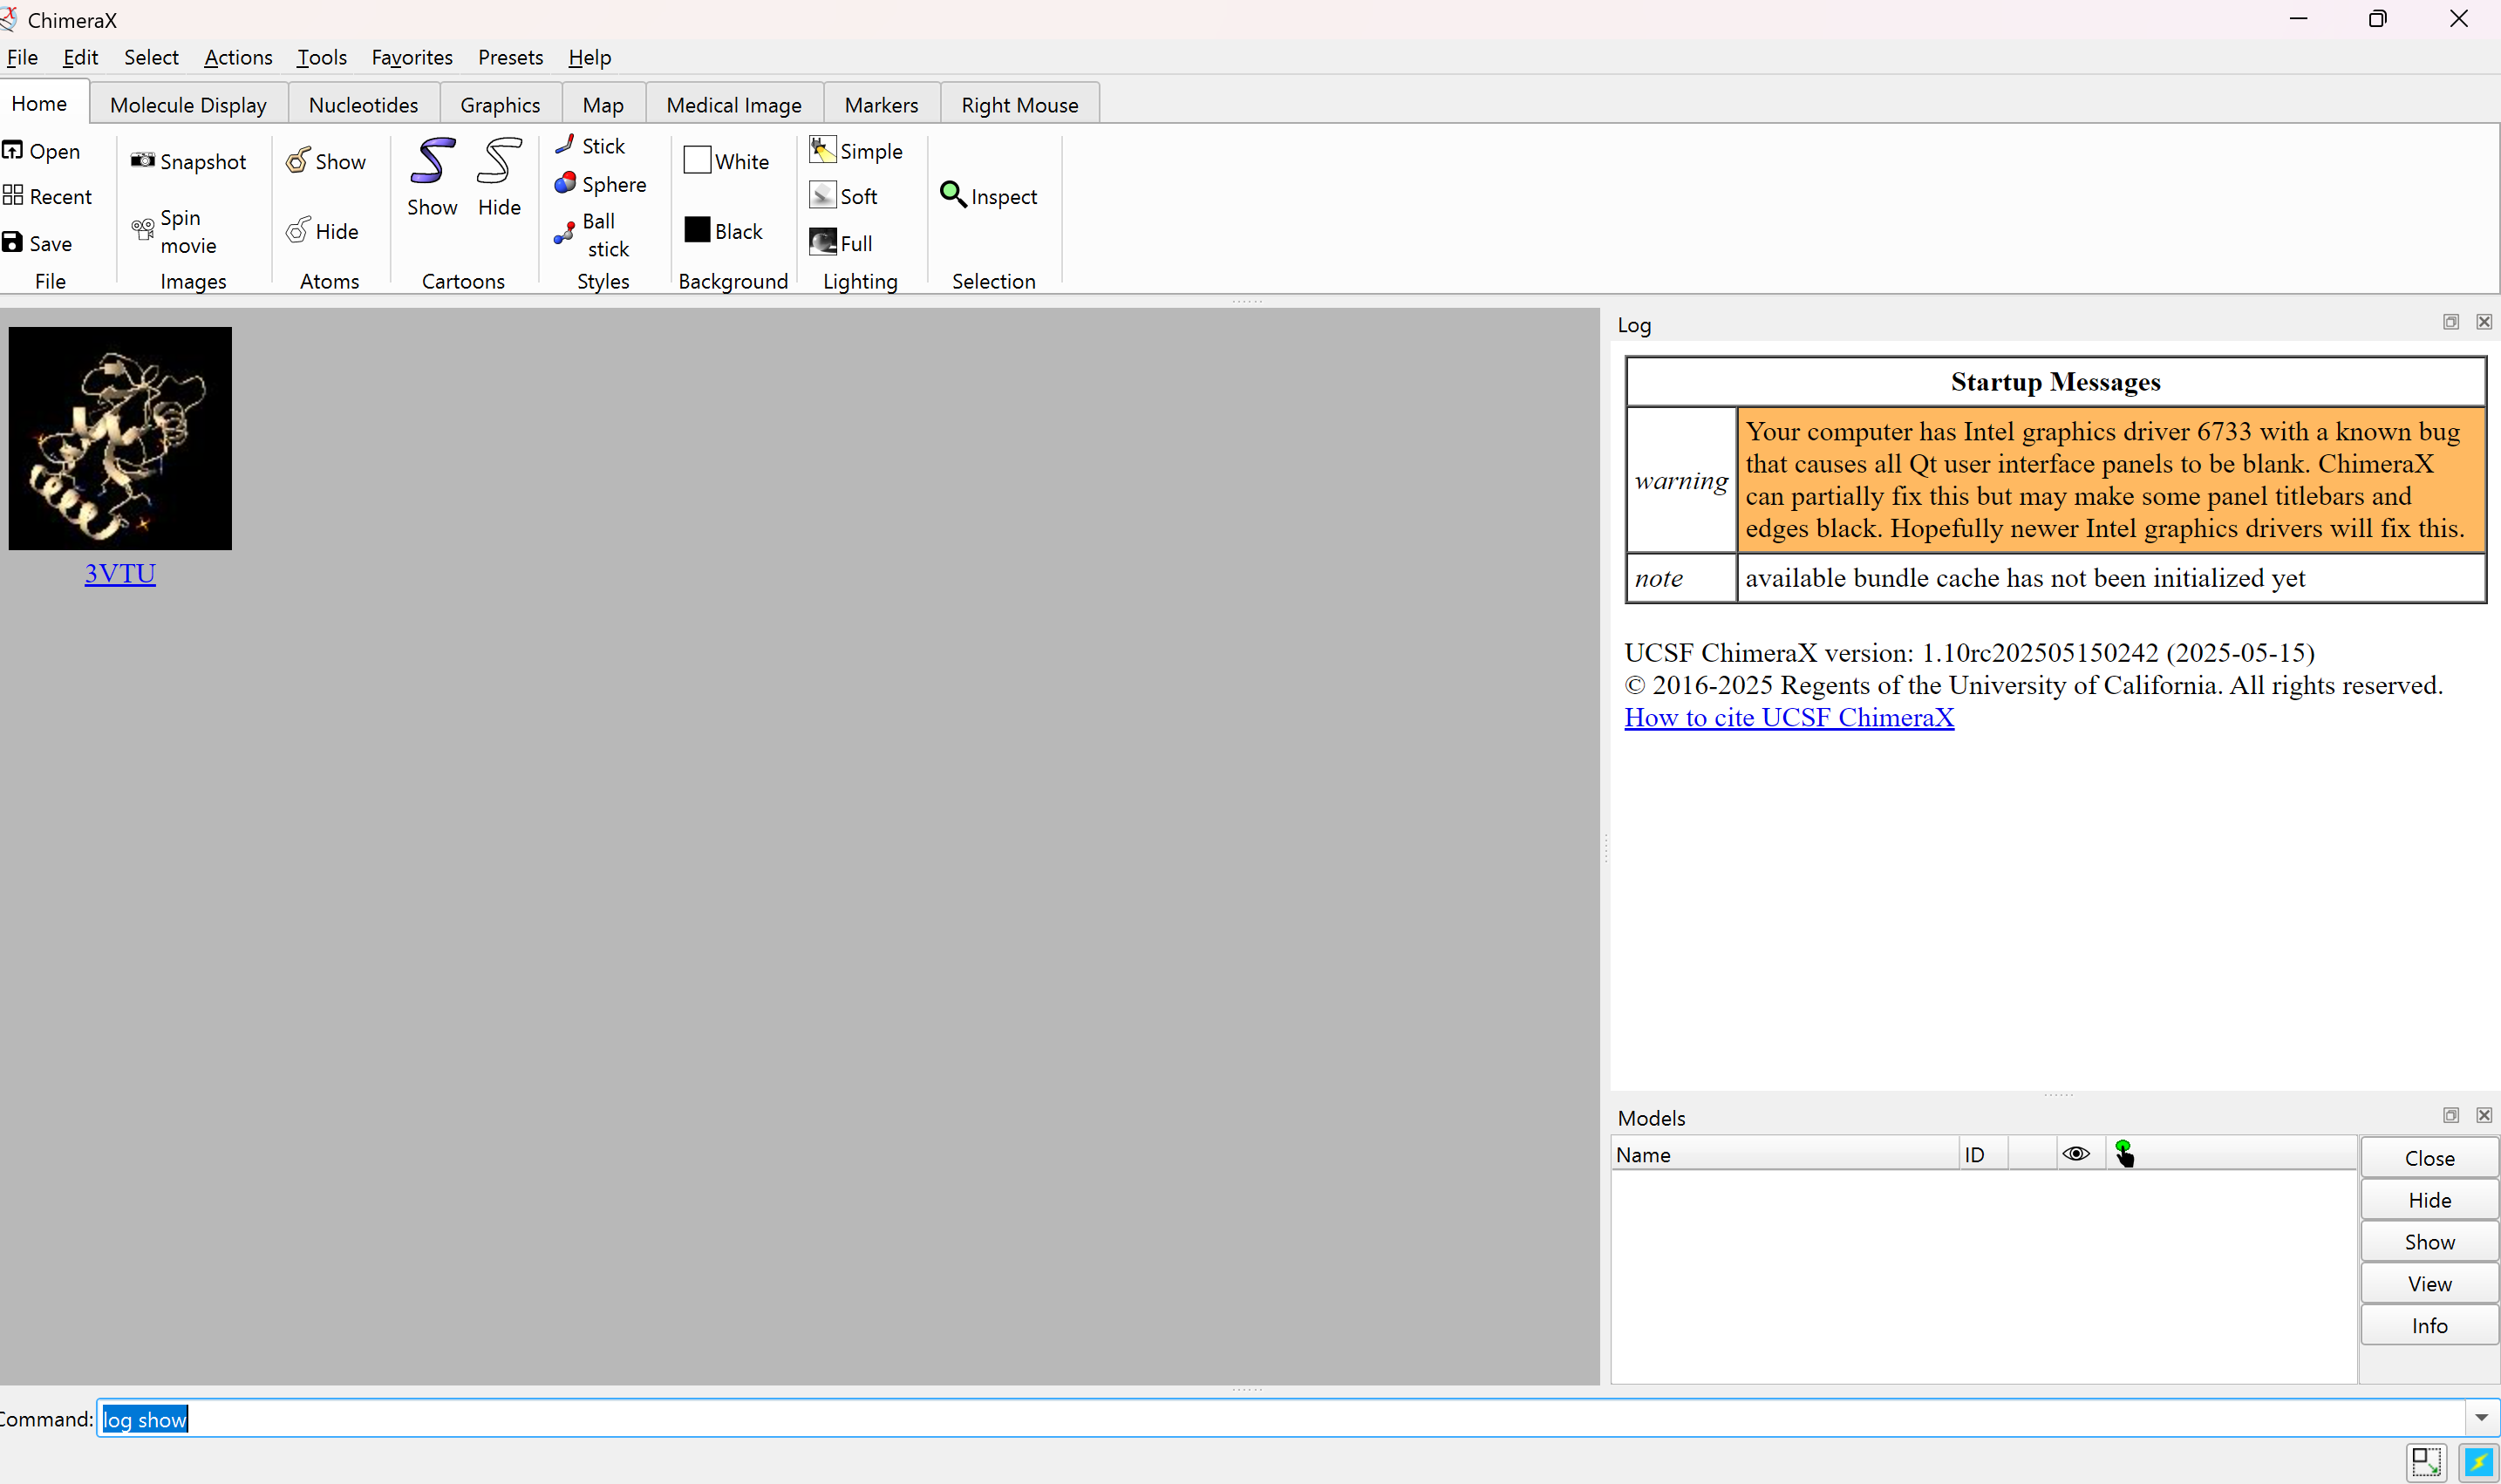Click the Spin movie icon

(x=143, y=230)
